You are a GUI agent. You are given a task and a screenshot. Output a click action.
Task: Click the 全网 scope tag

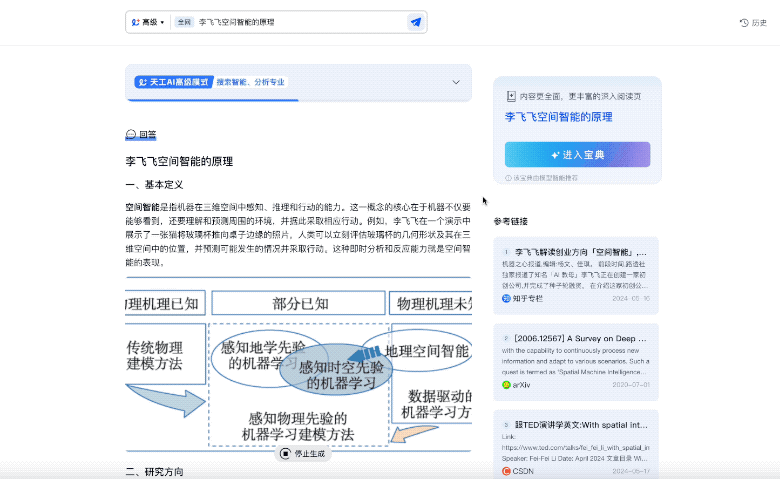click(184, 22)
